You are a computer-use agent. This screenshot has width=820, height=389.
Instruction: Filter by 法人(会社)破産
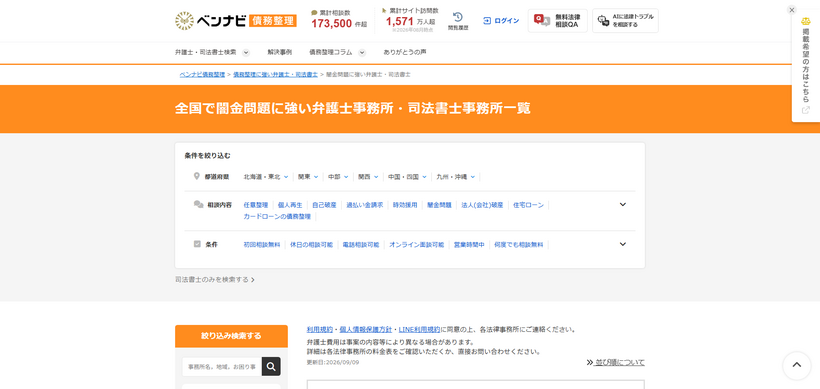(x=482, y=205)
